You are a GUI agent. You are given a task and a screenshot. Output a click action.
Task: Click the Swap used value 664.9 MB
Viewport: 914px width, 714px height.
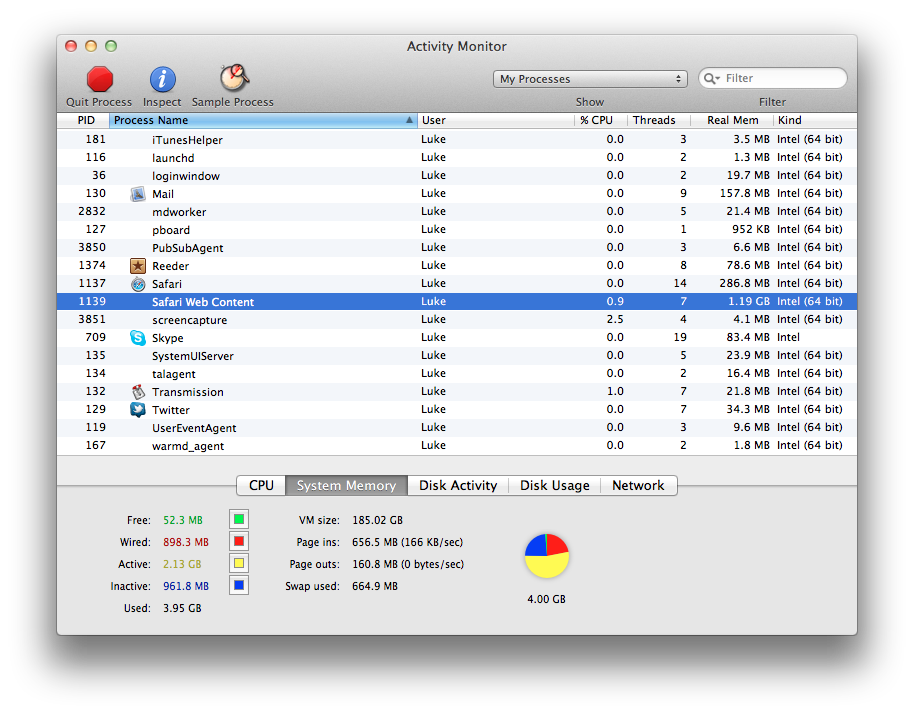point(375,586)
